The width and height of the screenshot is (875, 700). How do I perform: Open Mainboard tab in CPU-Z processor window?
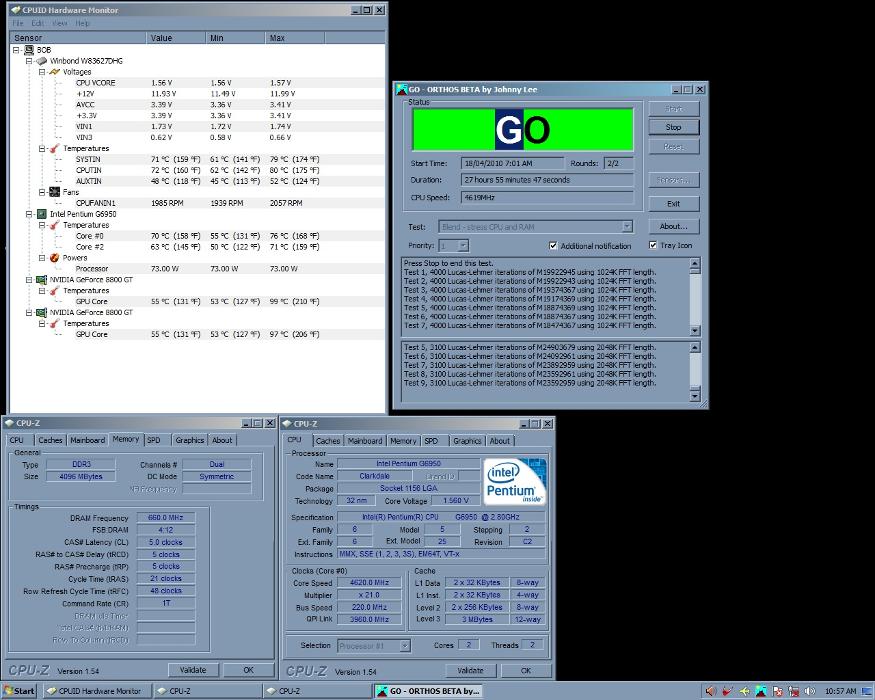point(365,440)
